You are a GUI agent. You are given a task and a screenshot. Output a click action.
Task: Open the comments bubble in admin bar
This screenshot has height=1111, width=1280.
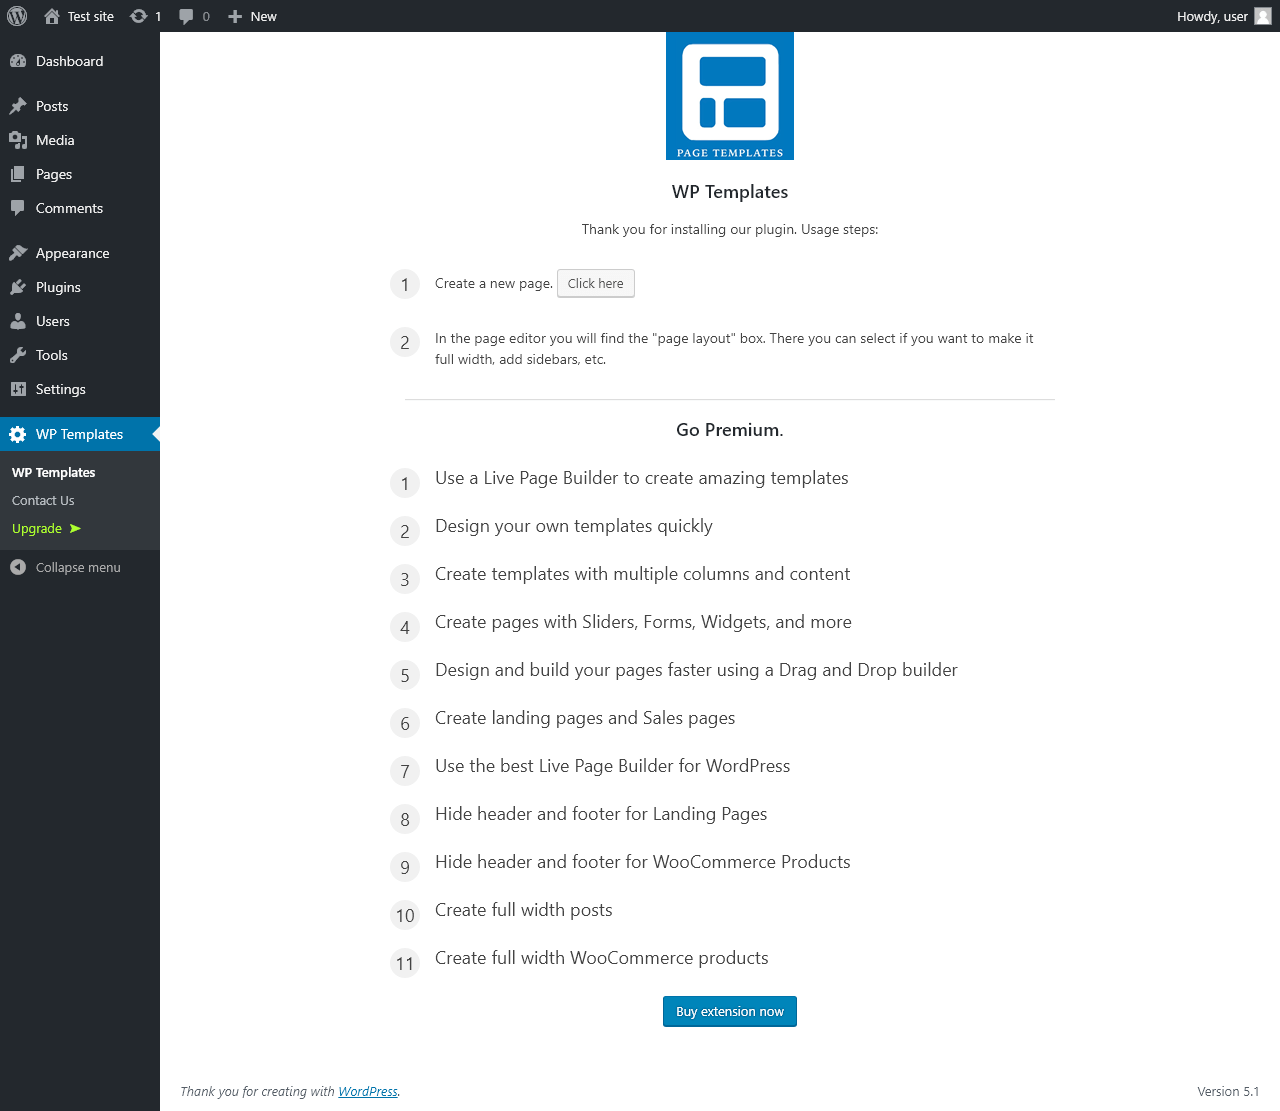186,16
